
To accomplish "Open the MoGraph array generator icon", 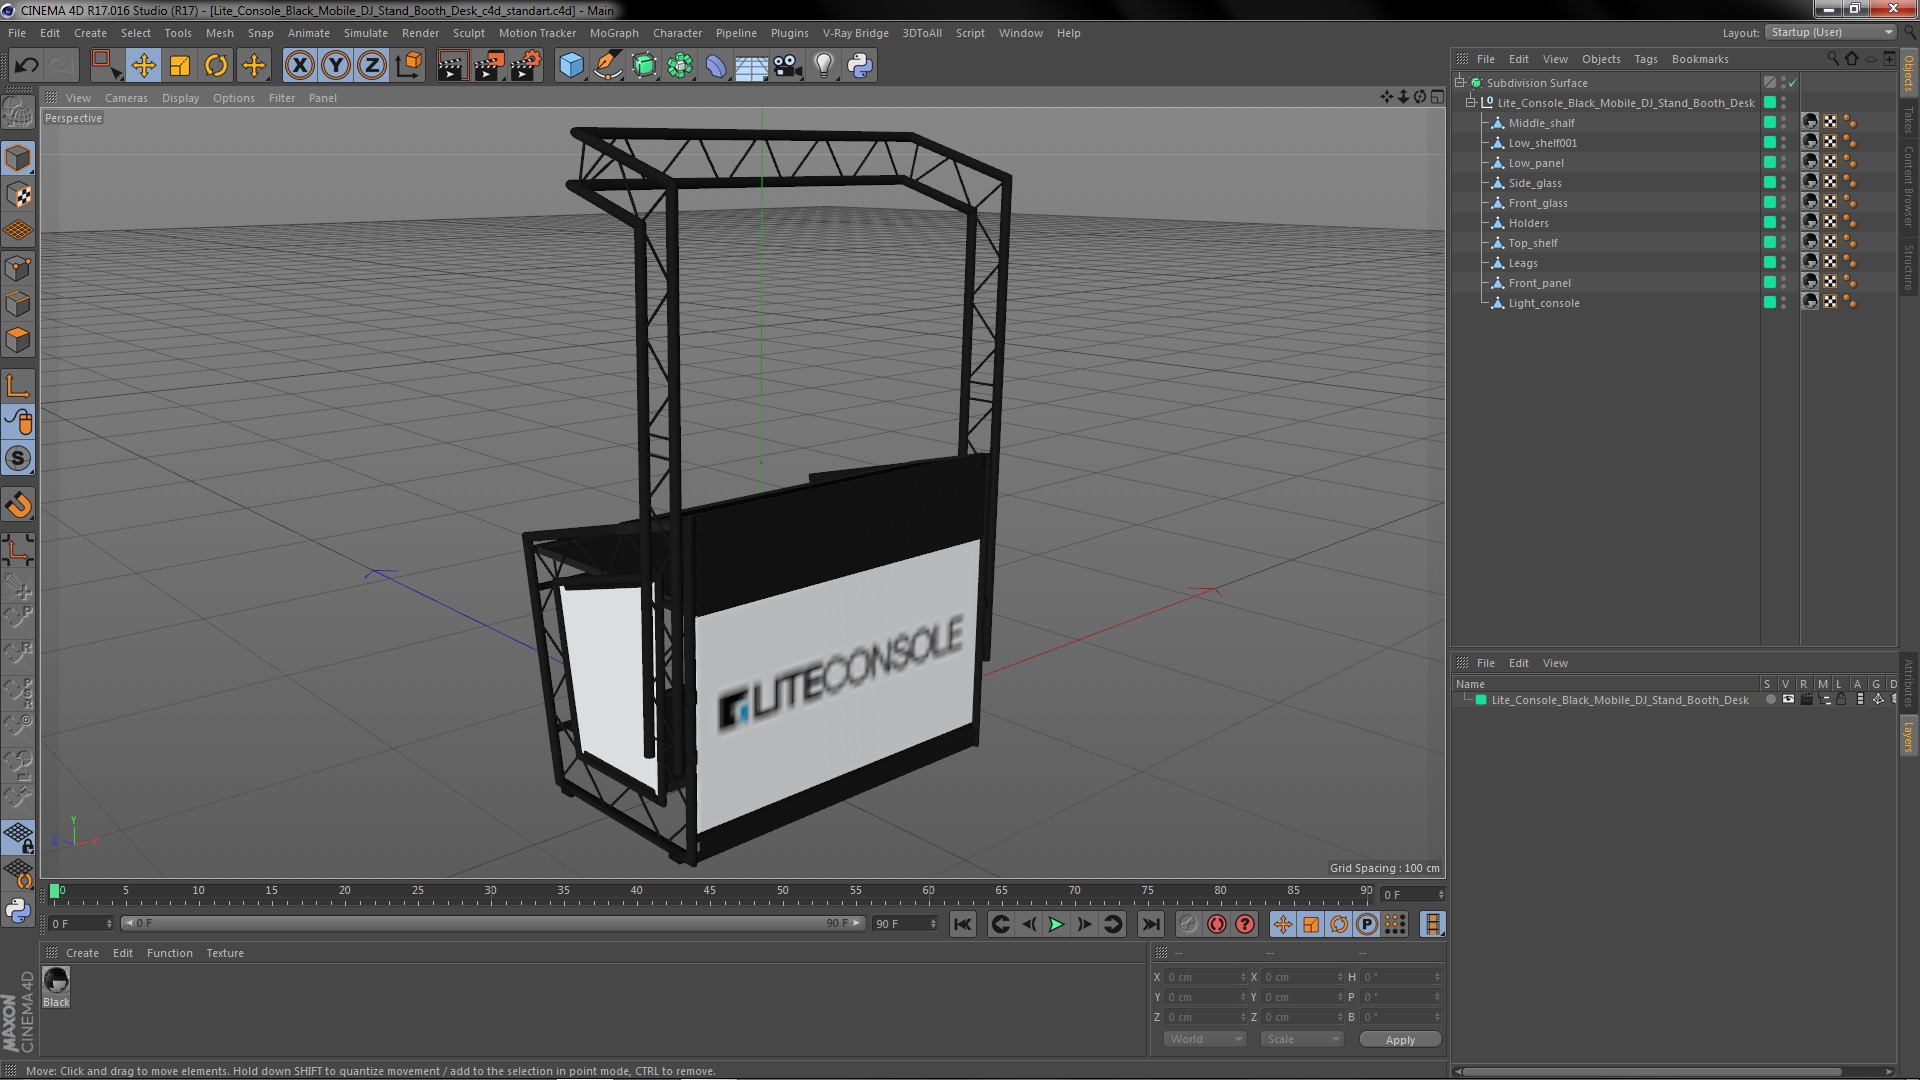I will click(680, 66).
